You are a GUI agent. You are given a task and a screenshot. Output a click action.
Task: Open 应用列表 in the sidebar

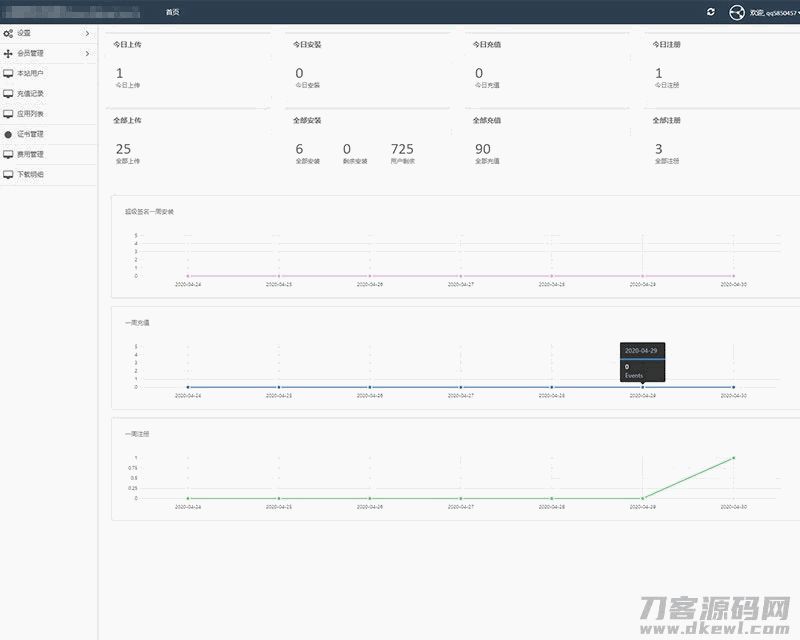coord(30,114)
